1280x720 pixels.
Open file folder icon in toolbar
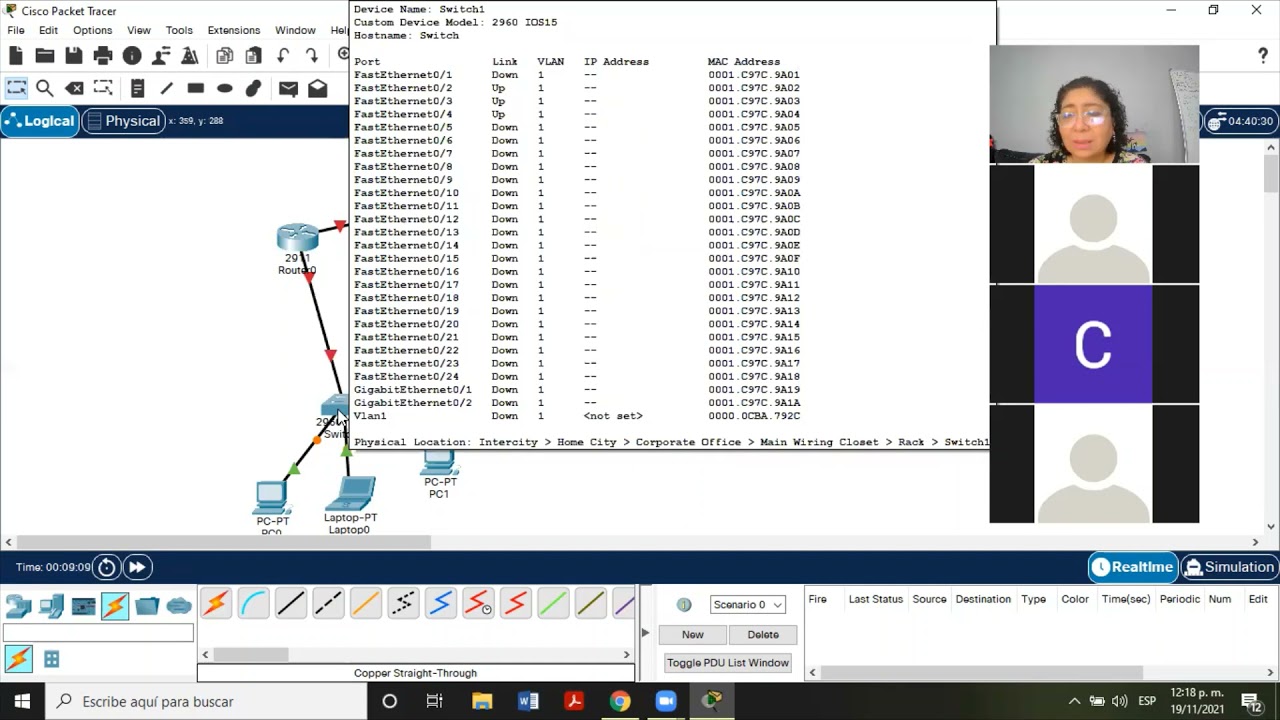point(44,55)
